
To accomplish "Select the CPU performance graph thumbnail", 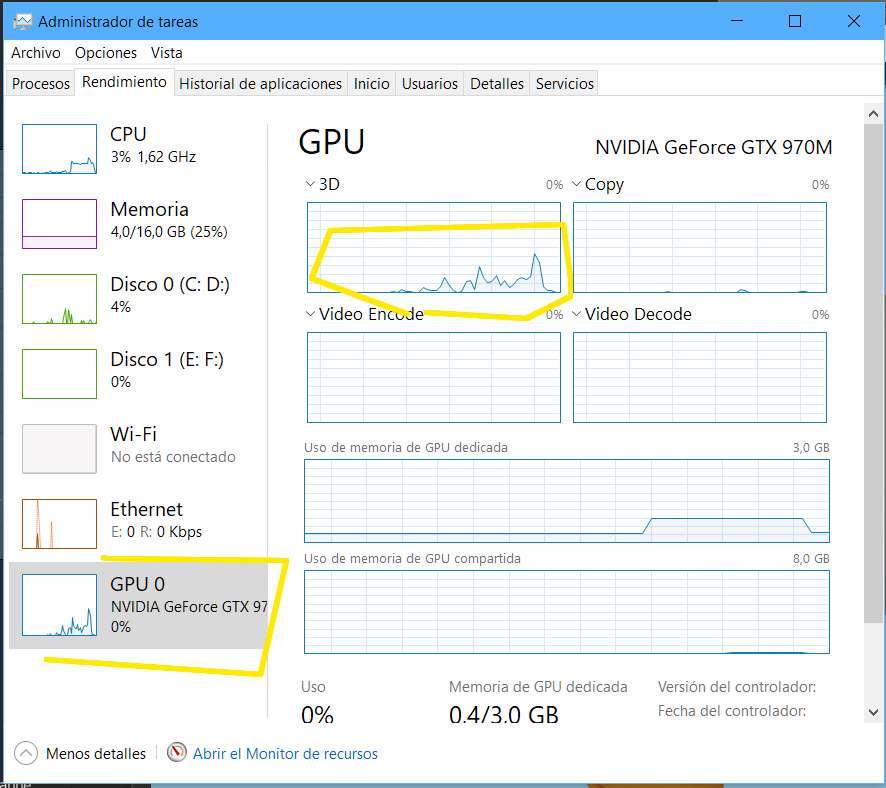I will (59, 150).
